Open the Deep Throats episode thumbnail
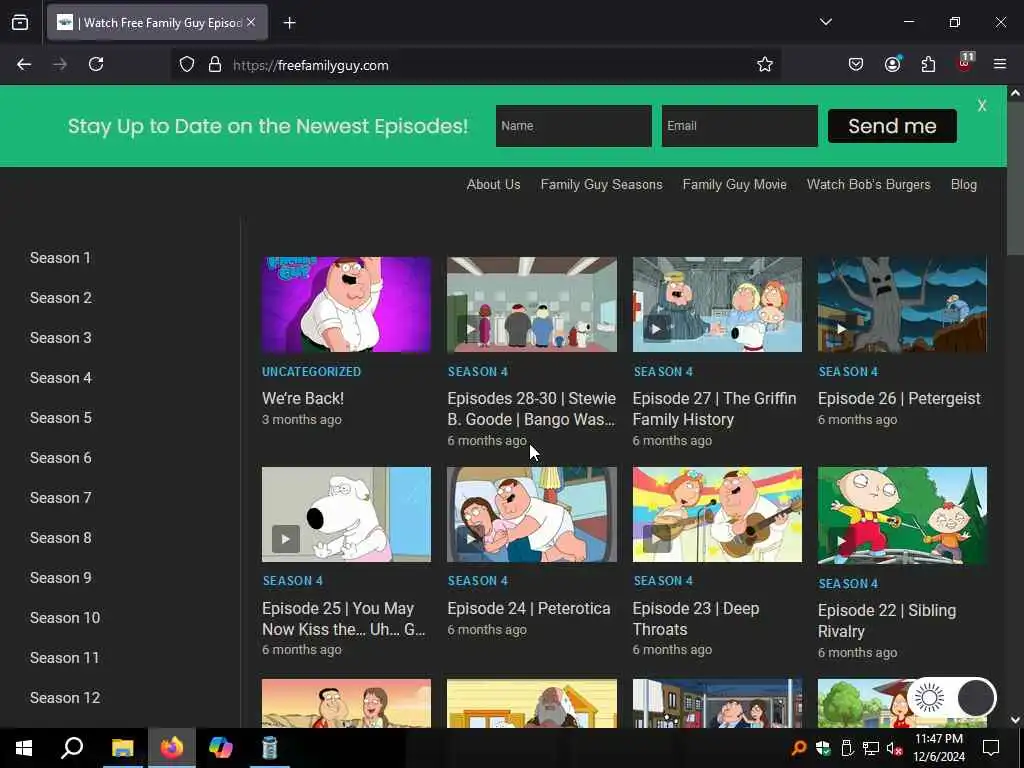The image size is (1024, 768). click(717, 514)
